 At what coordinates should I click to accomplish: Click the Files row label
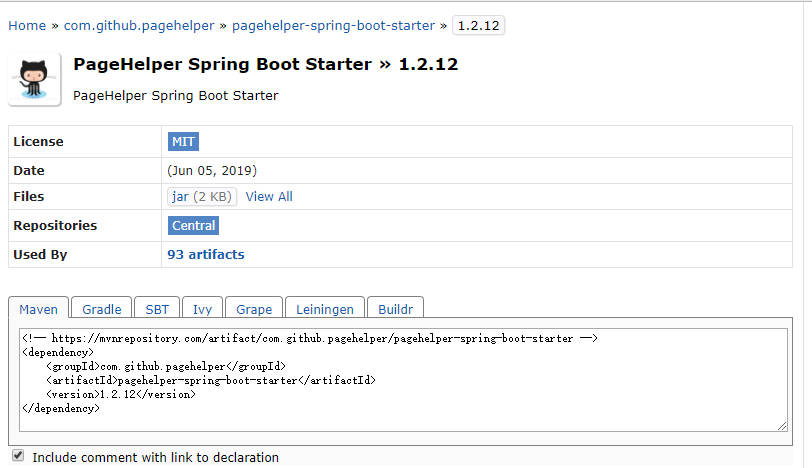click(x=28, y=196)
